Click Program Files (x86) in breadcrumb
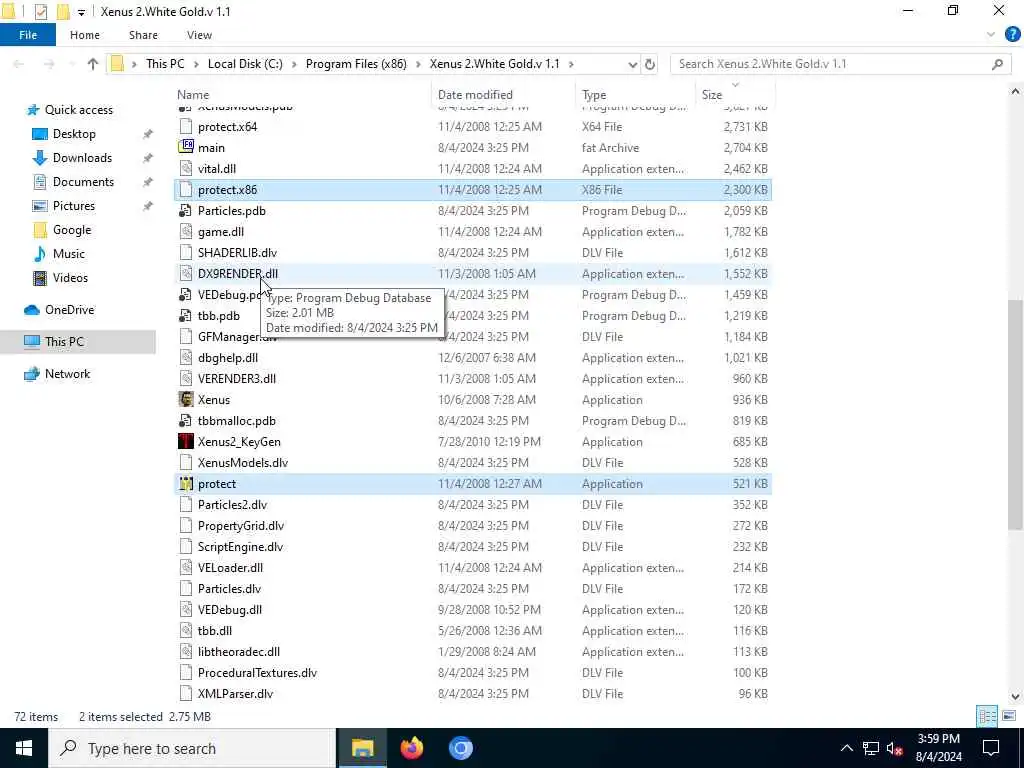 356,64
